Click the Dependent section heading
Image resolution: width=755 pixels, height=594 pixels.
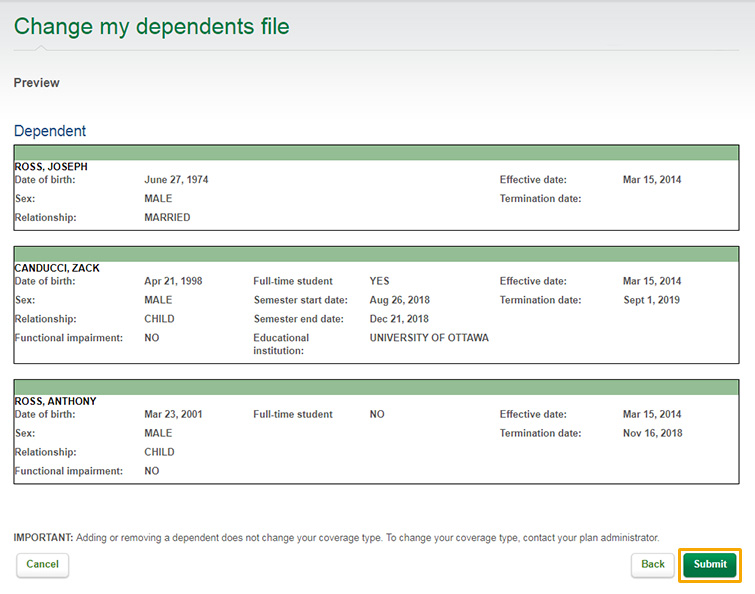click(50, 131)
